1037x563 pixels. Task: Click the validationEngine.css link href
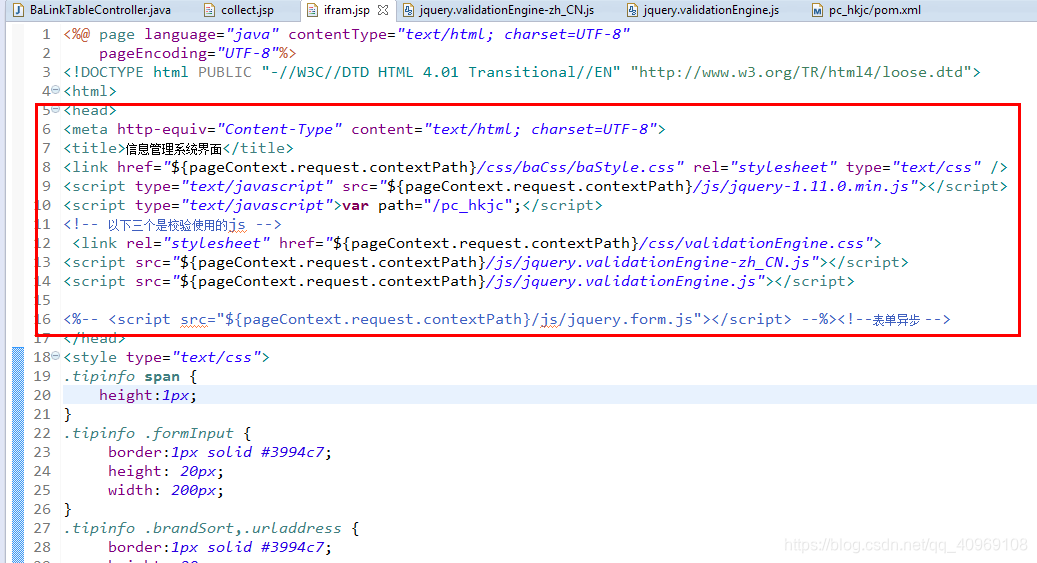(576, 243)
